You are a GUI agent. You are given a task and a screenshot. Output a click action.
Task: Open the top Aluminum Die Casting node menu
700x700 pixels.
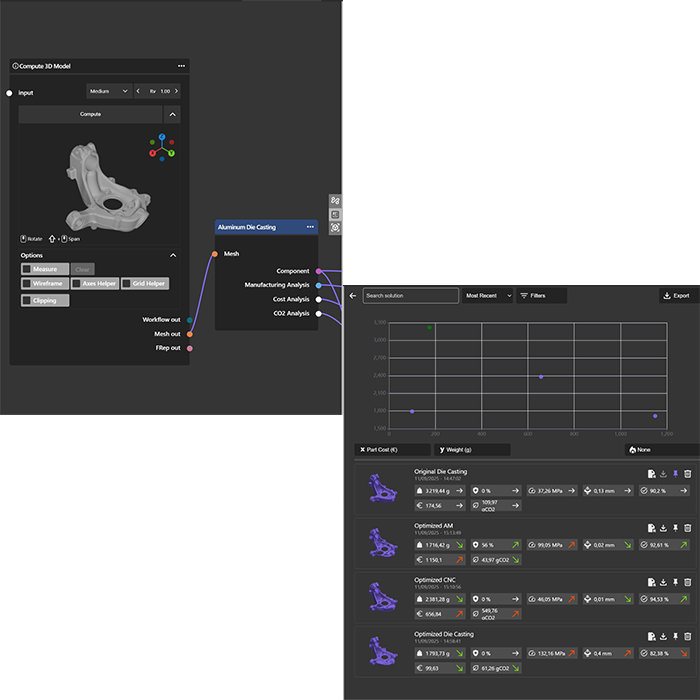(310, 227)
